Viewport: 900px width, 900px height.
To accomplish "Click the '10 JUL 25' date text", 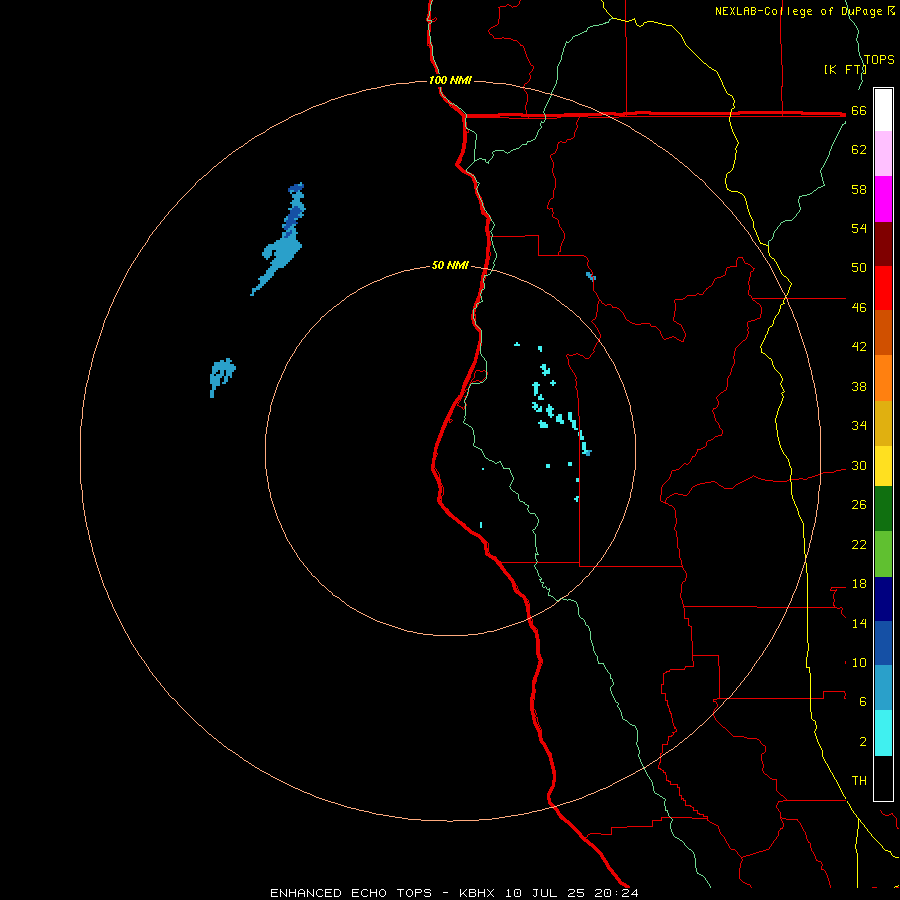I will coord(545,893).
